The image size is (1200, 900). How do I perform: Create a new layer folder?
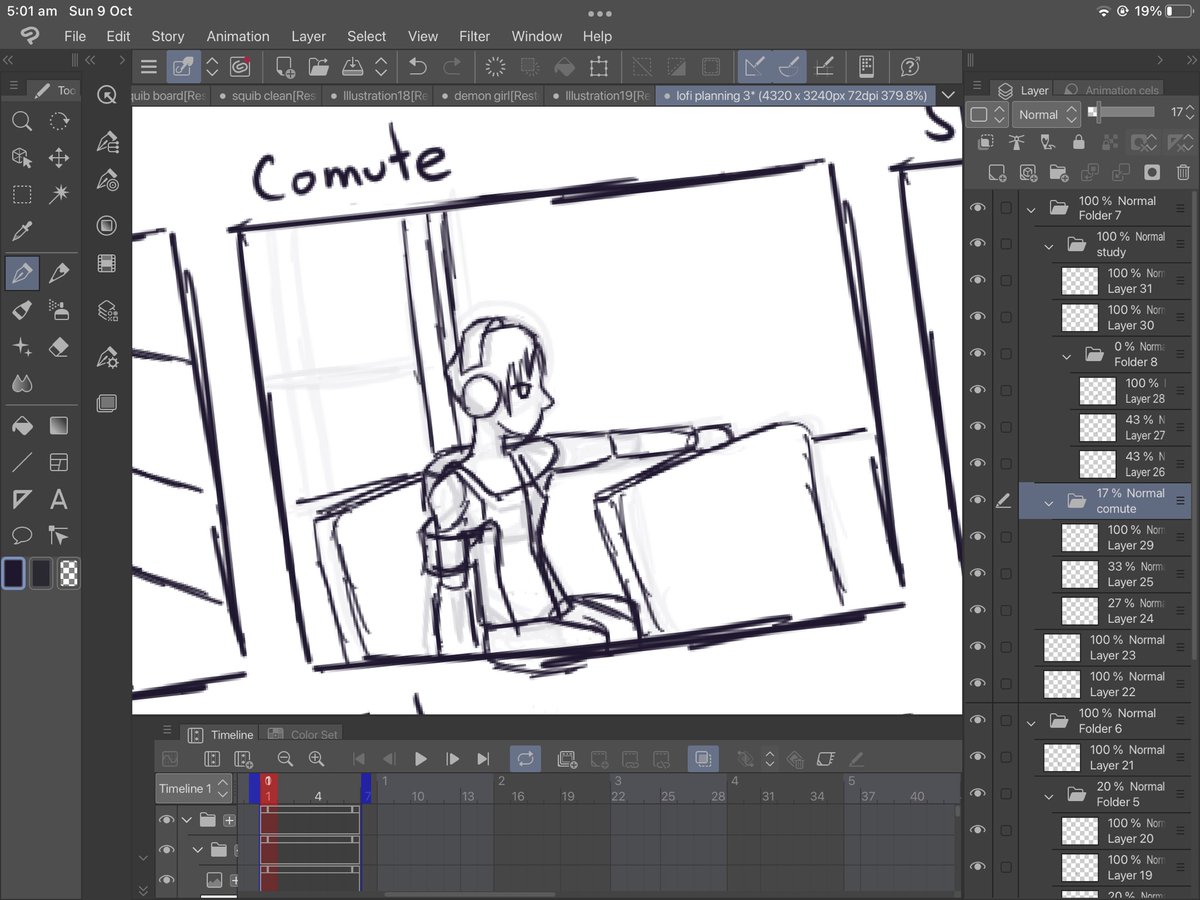point(1059,172)
